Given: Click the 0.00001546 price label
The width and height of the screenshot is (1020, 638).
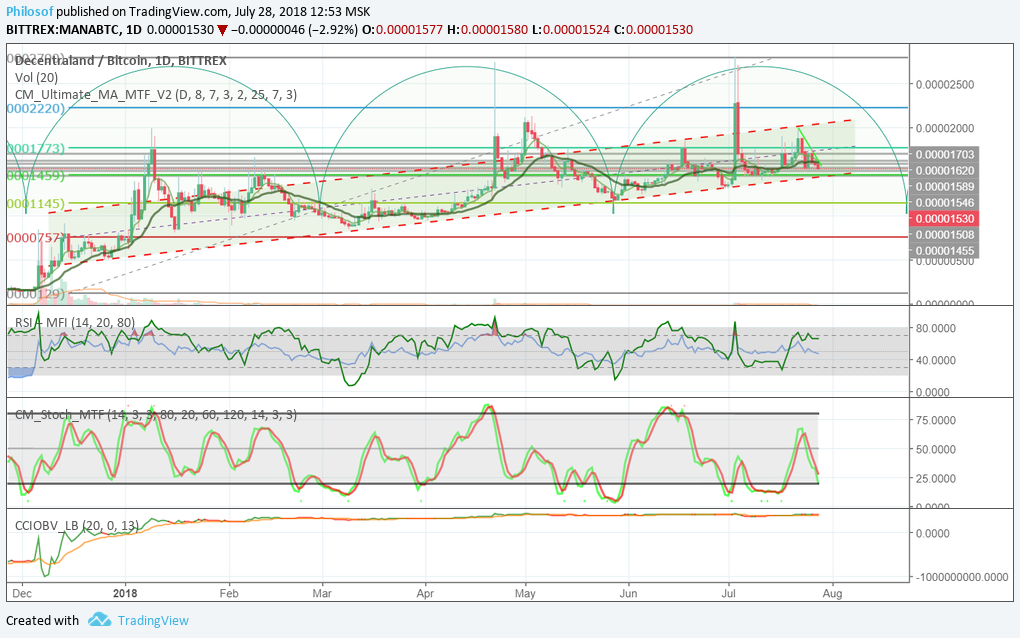Looking at the screenshot, I should tap(944, 203).
